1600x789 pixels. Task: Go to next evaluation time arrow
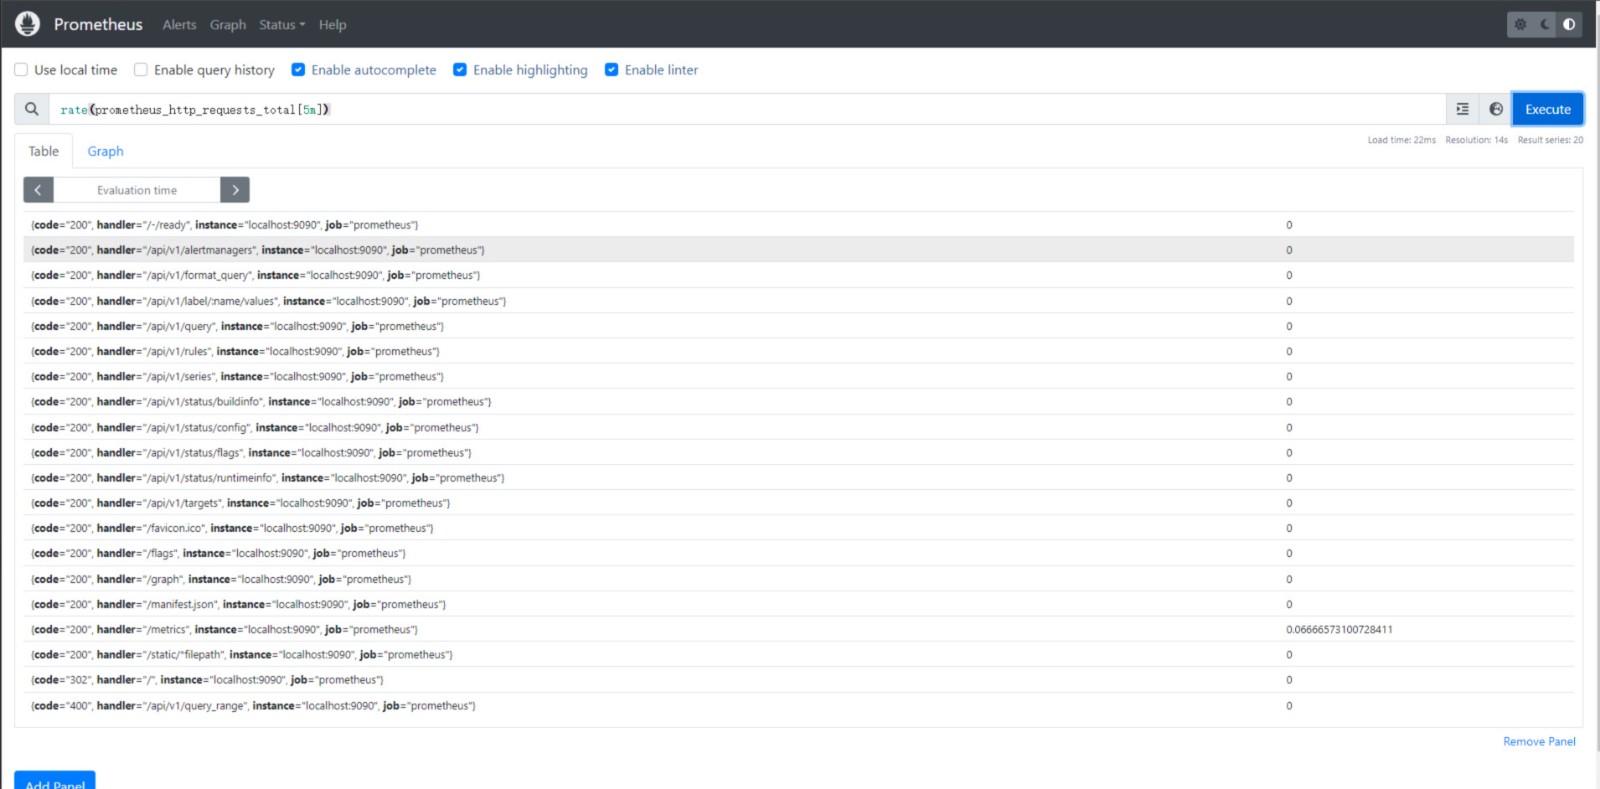235,190
